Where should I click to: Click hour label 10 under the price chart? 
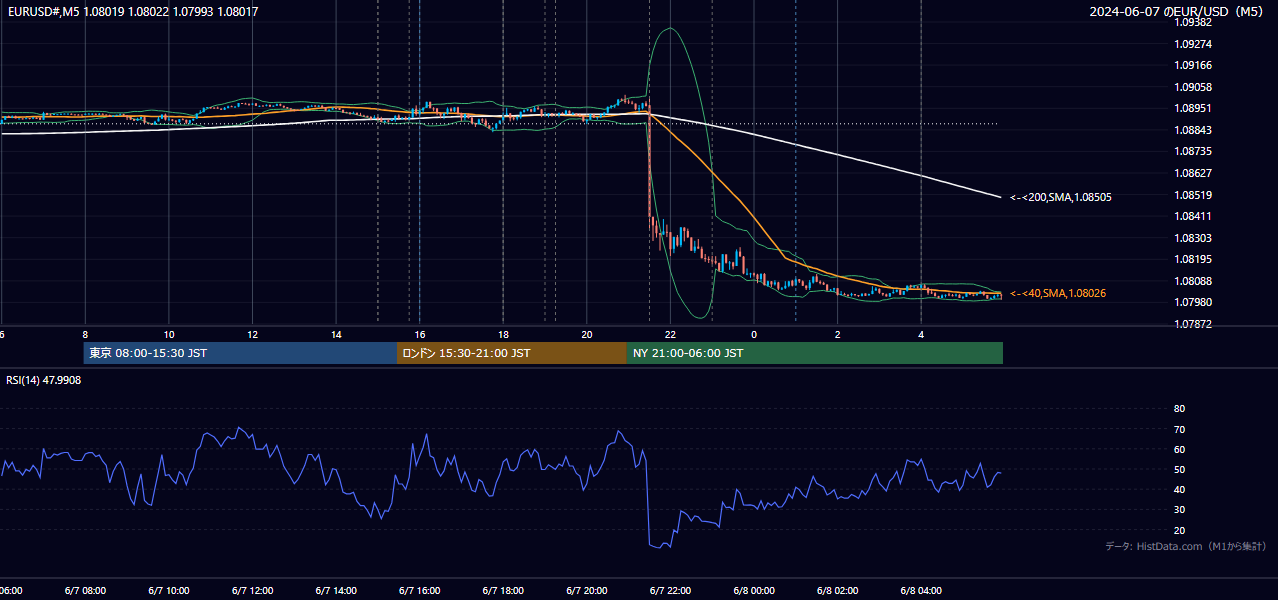[169, 334]
